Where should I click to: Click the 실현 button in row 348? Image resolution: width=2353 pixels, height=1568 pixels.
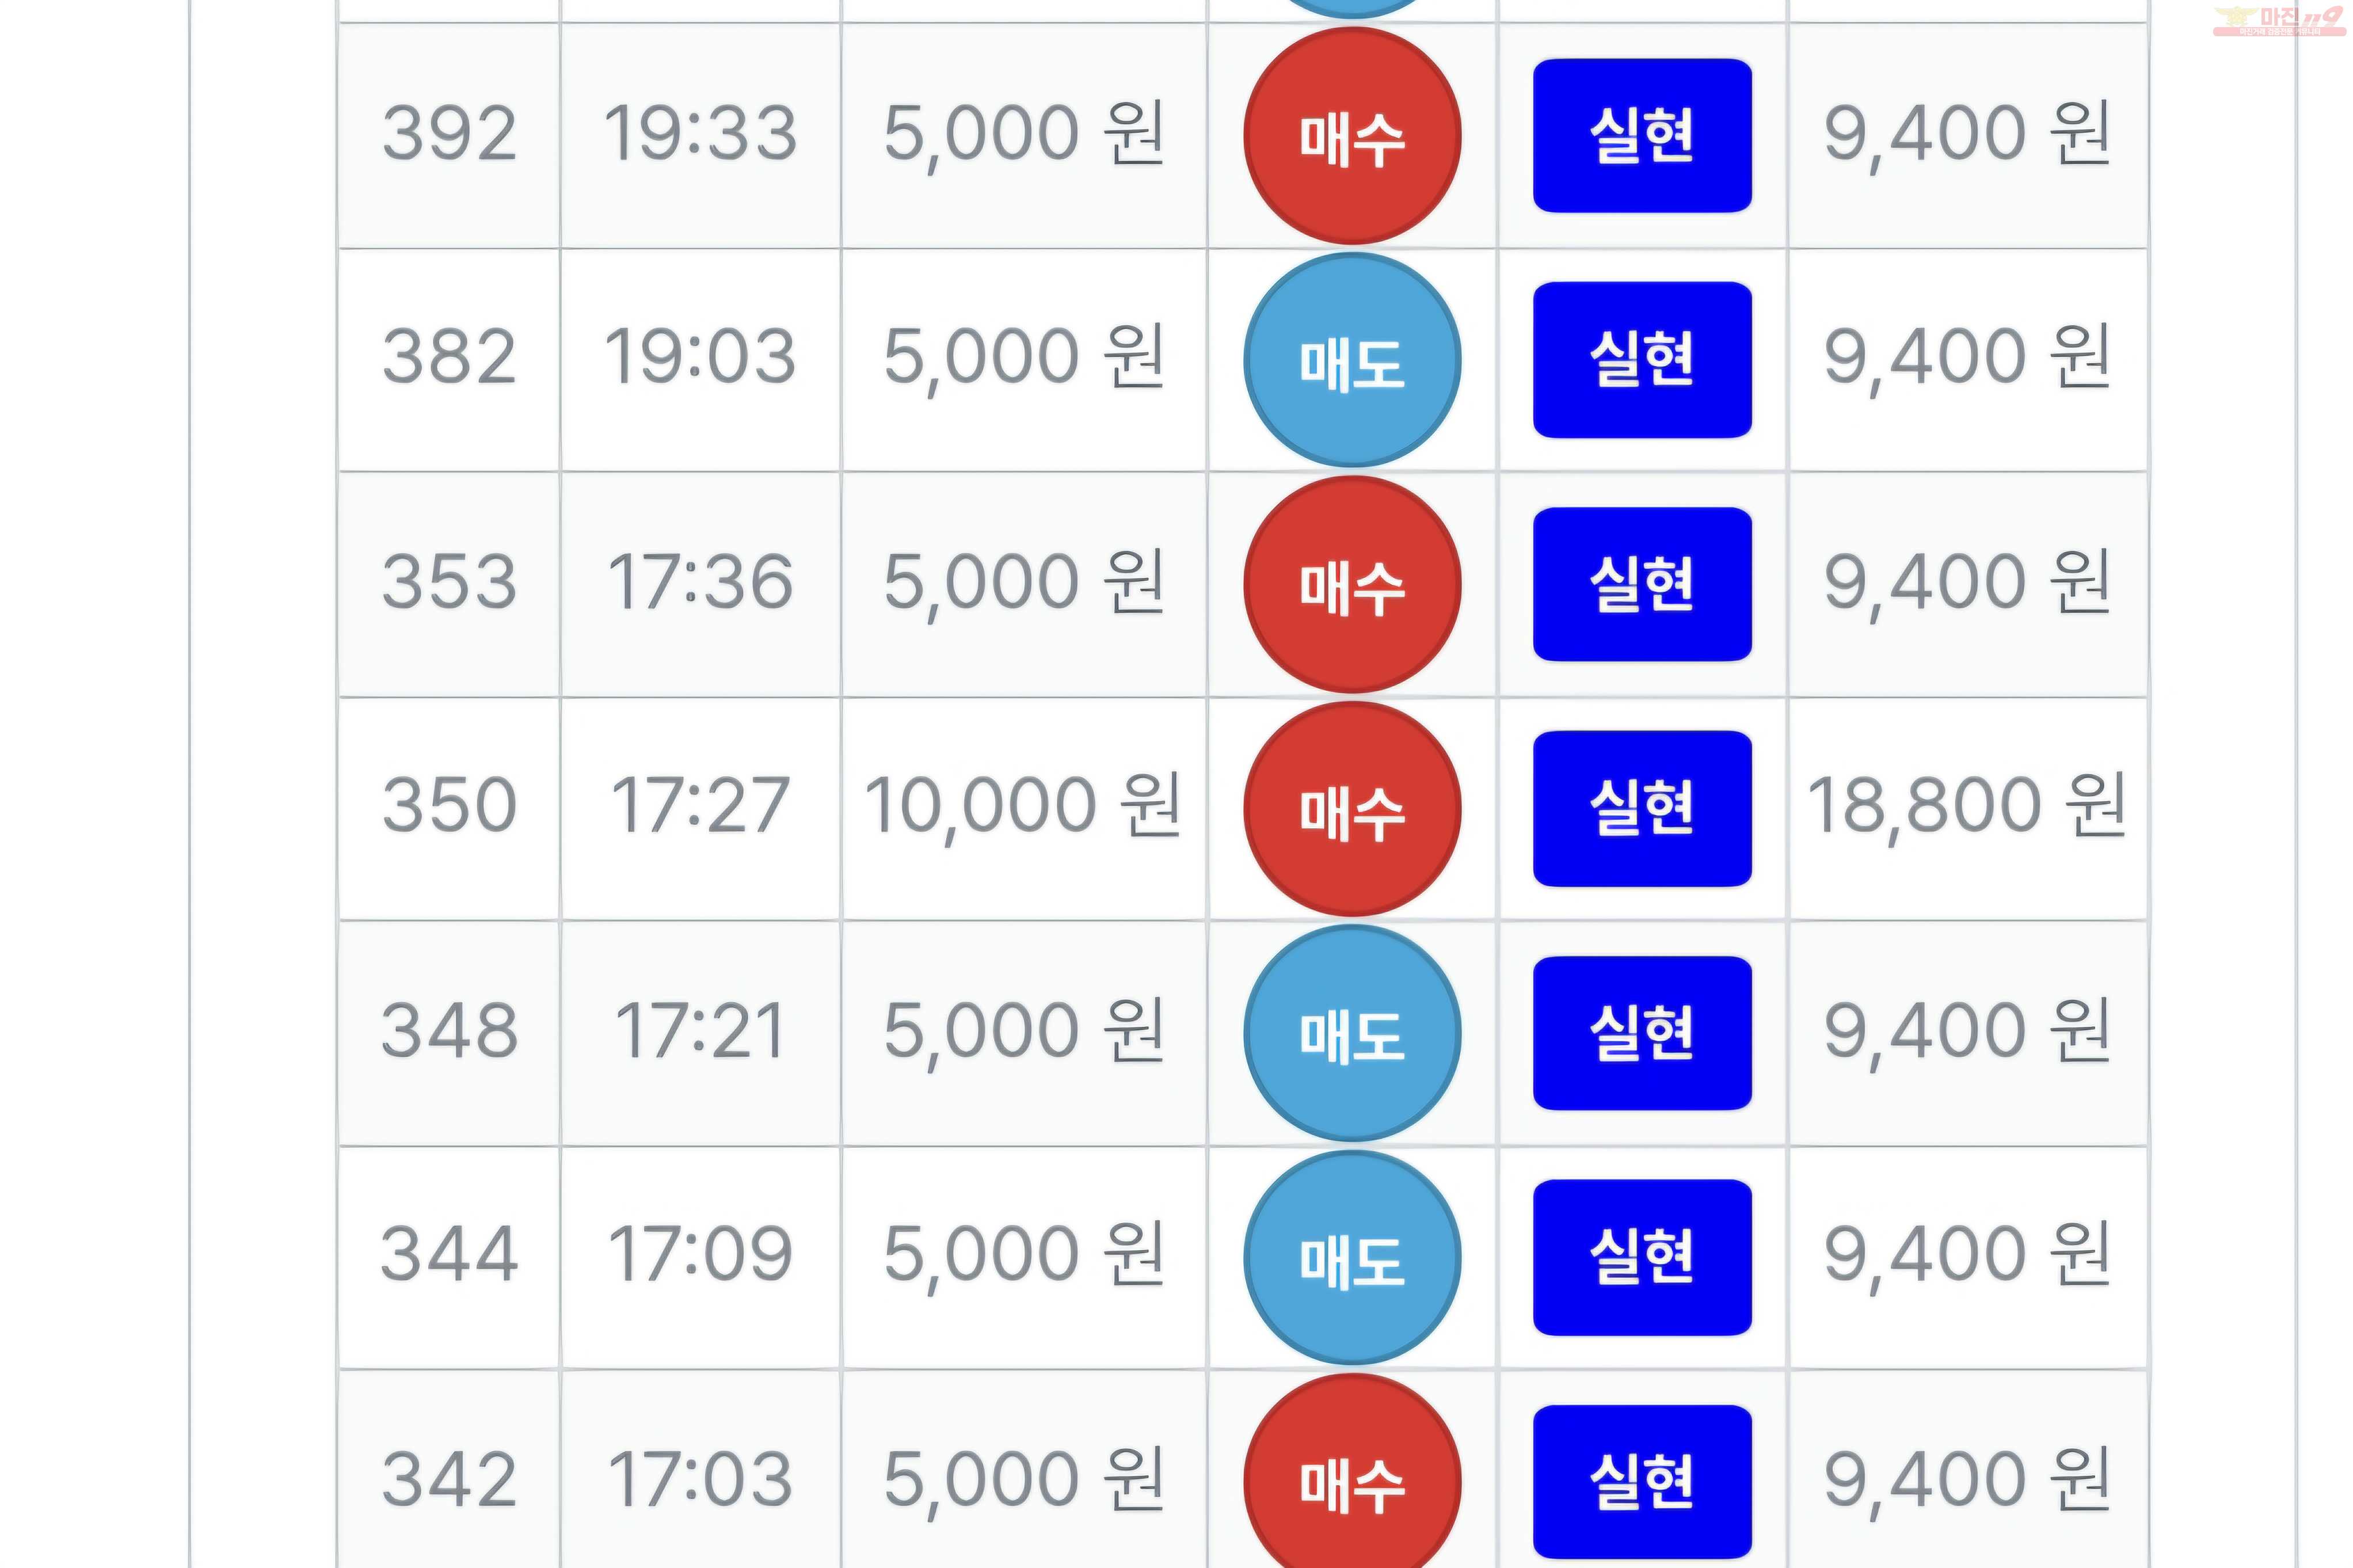pos(1642,1033)
